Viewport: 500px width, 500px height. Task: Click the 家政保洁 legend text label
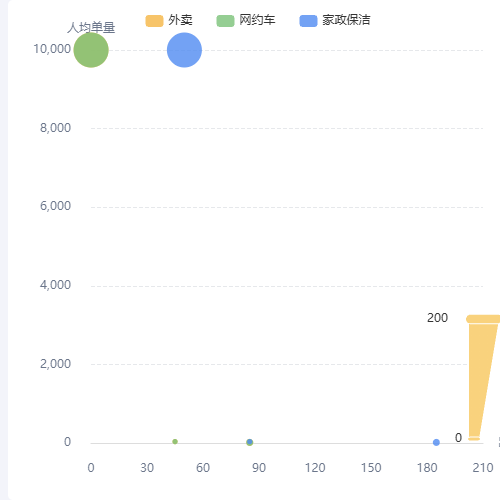pos(346,20)
